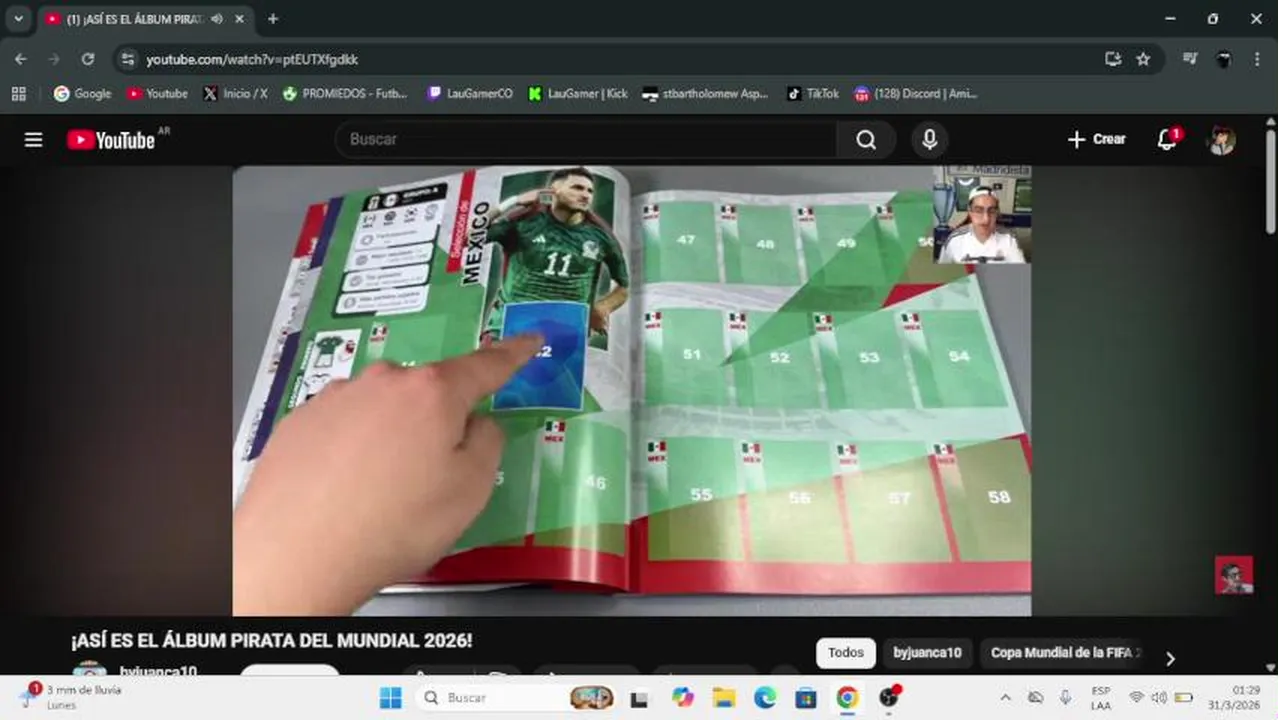Image resolution: width=1278 pixels, height=720 pixels.
Task: Open YouTube notifications bell
Action: pos(1167,140)
